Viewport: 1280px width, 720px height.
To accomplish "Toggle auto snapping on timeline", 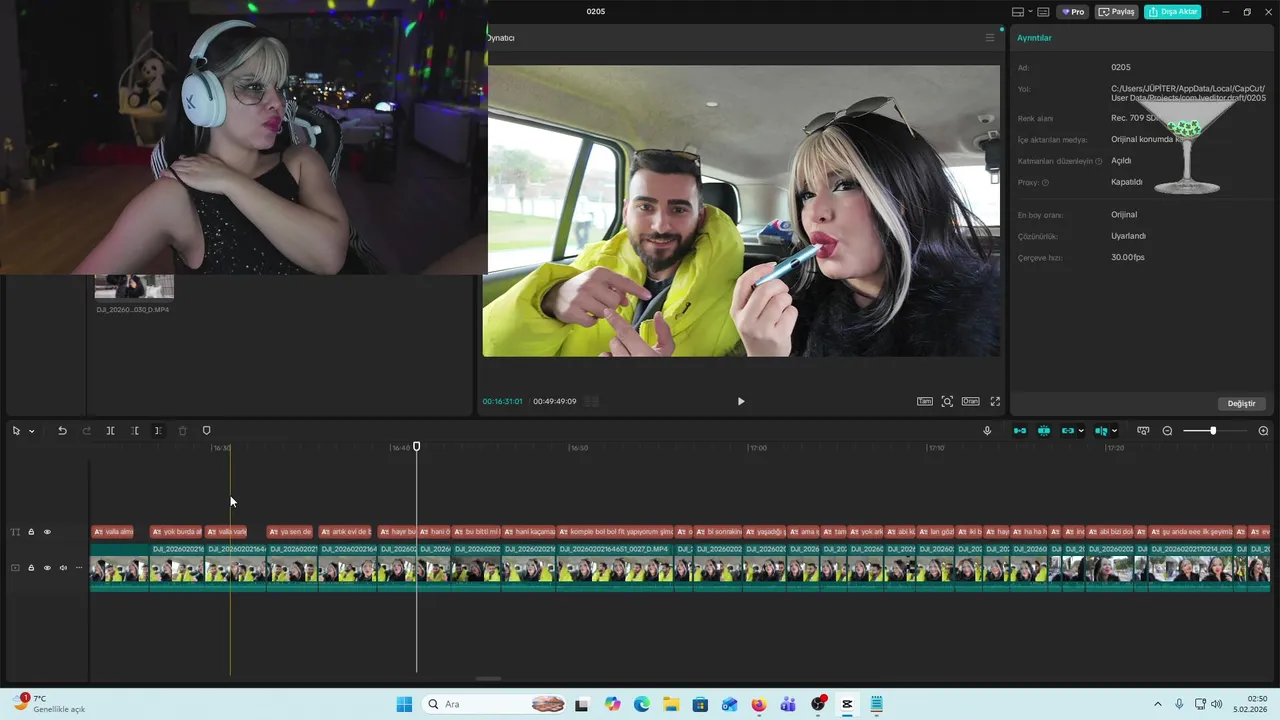I will pos(1044,431).
